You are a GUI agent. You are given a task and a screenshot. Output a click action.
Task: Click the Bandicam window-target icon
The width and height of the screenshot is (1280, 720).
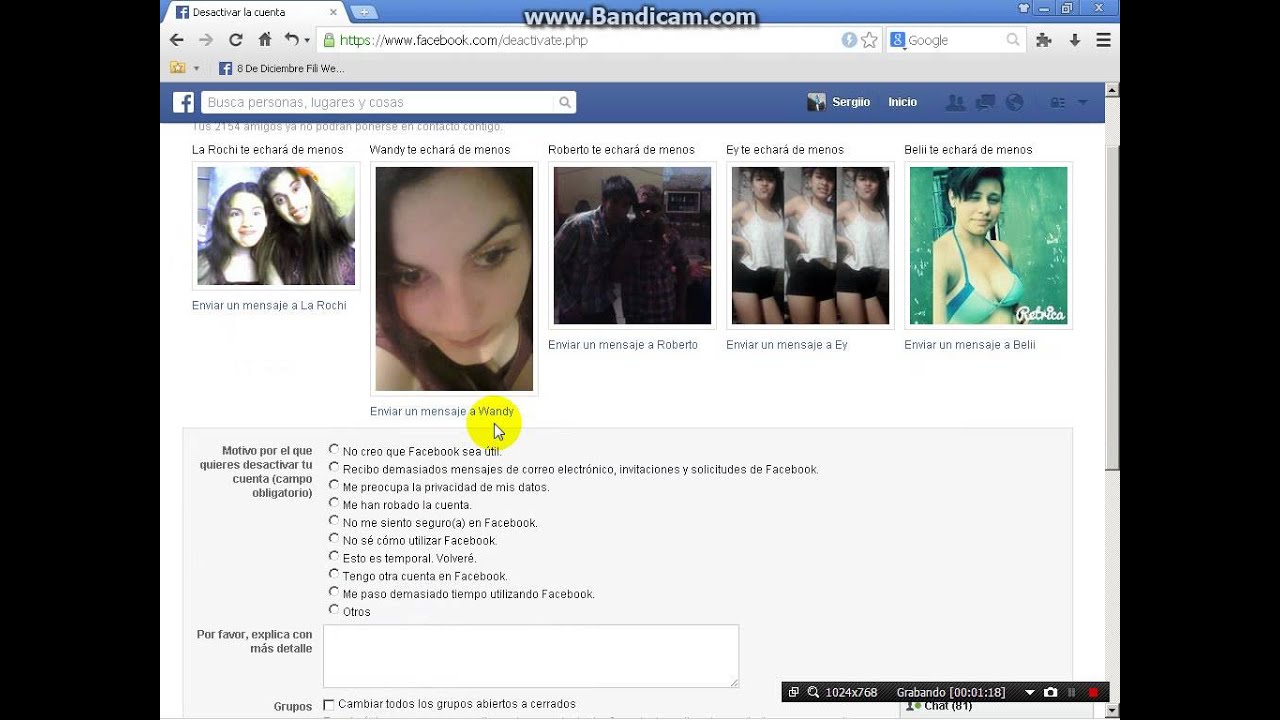pos(794,692)
